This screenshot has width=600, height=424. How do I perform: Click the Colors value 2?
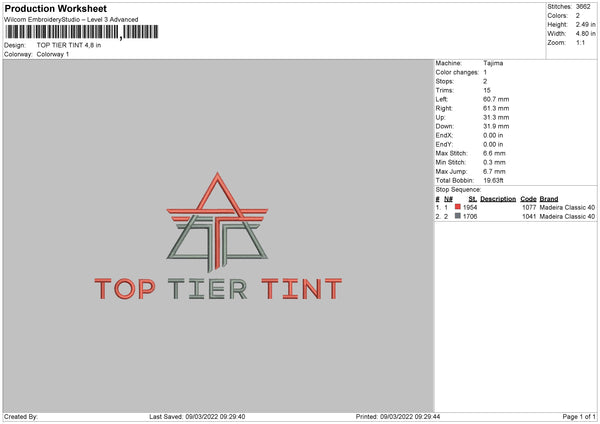[578, 16]
